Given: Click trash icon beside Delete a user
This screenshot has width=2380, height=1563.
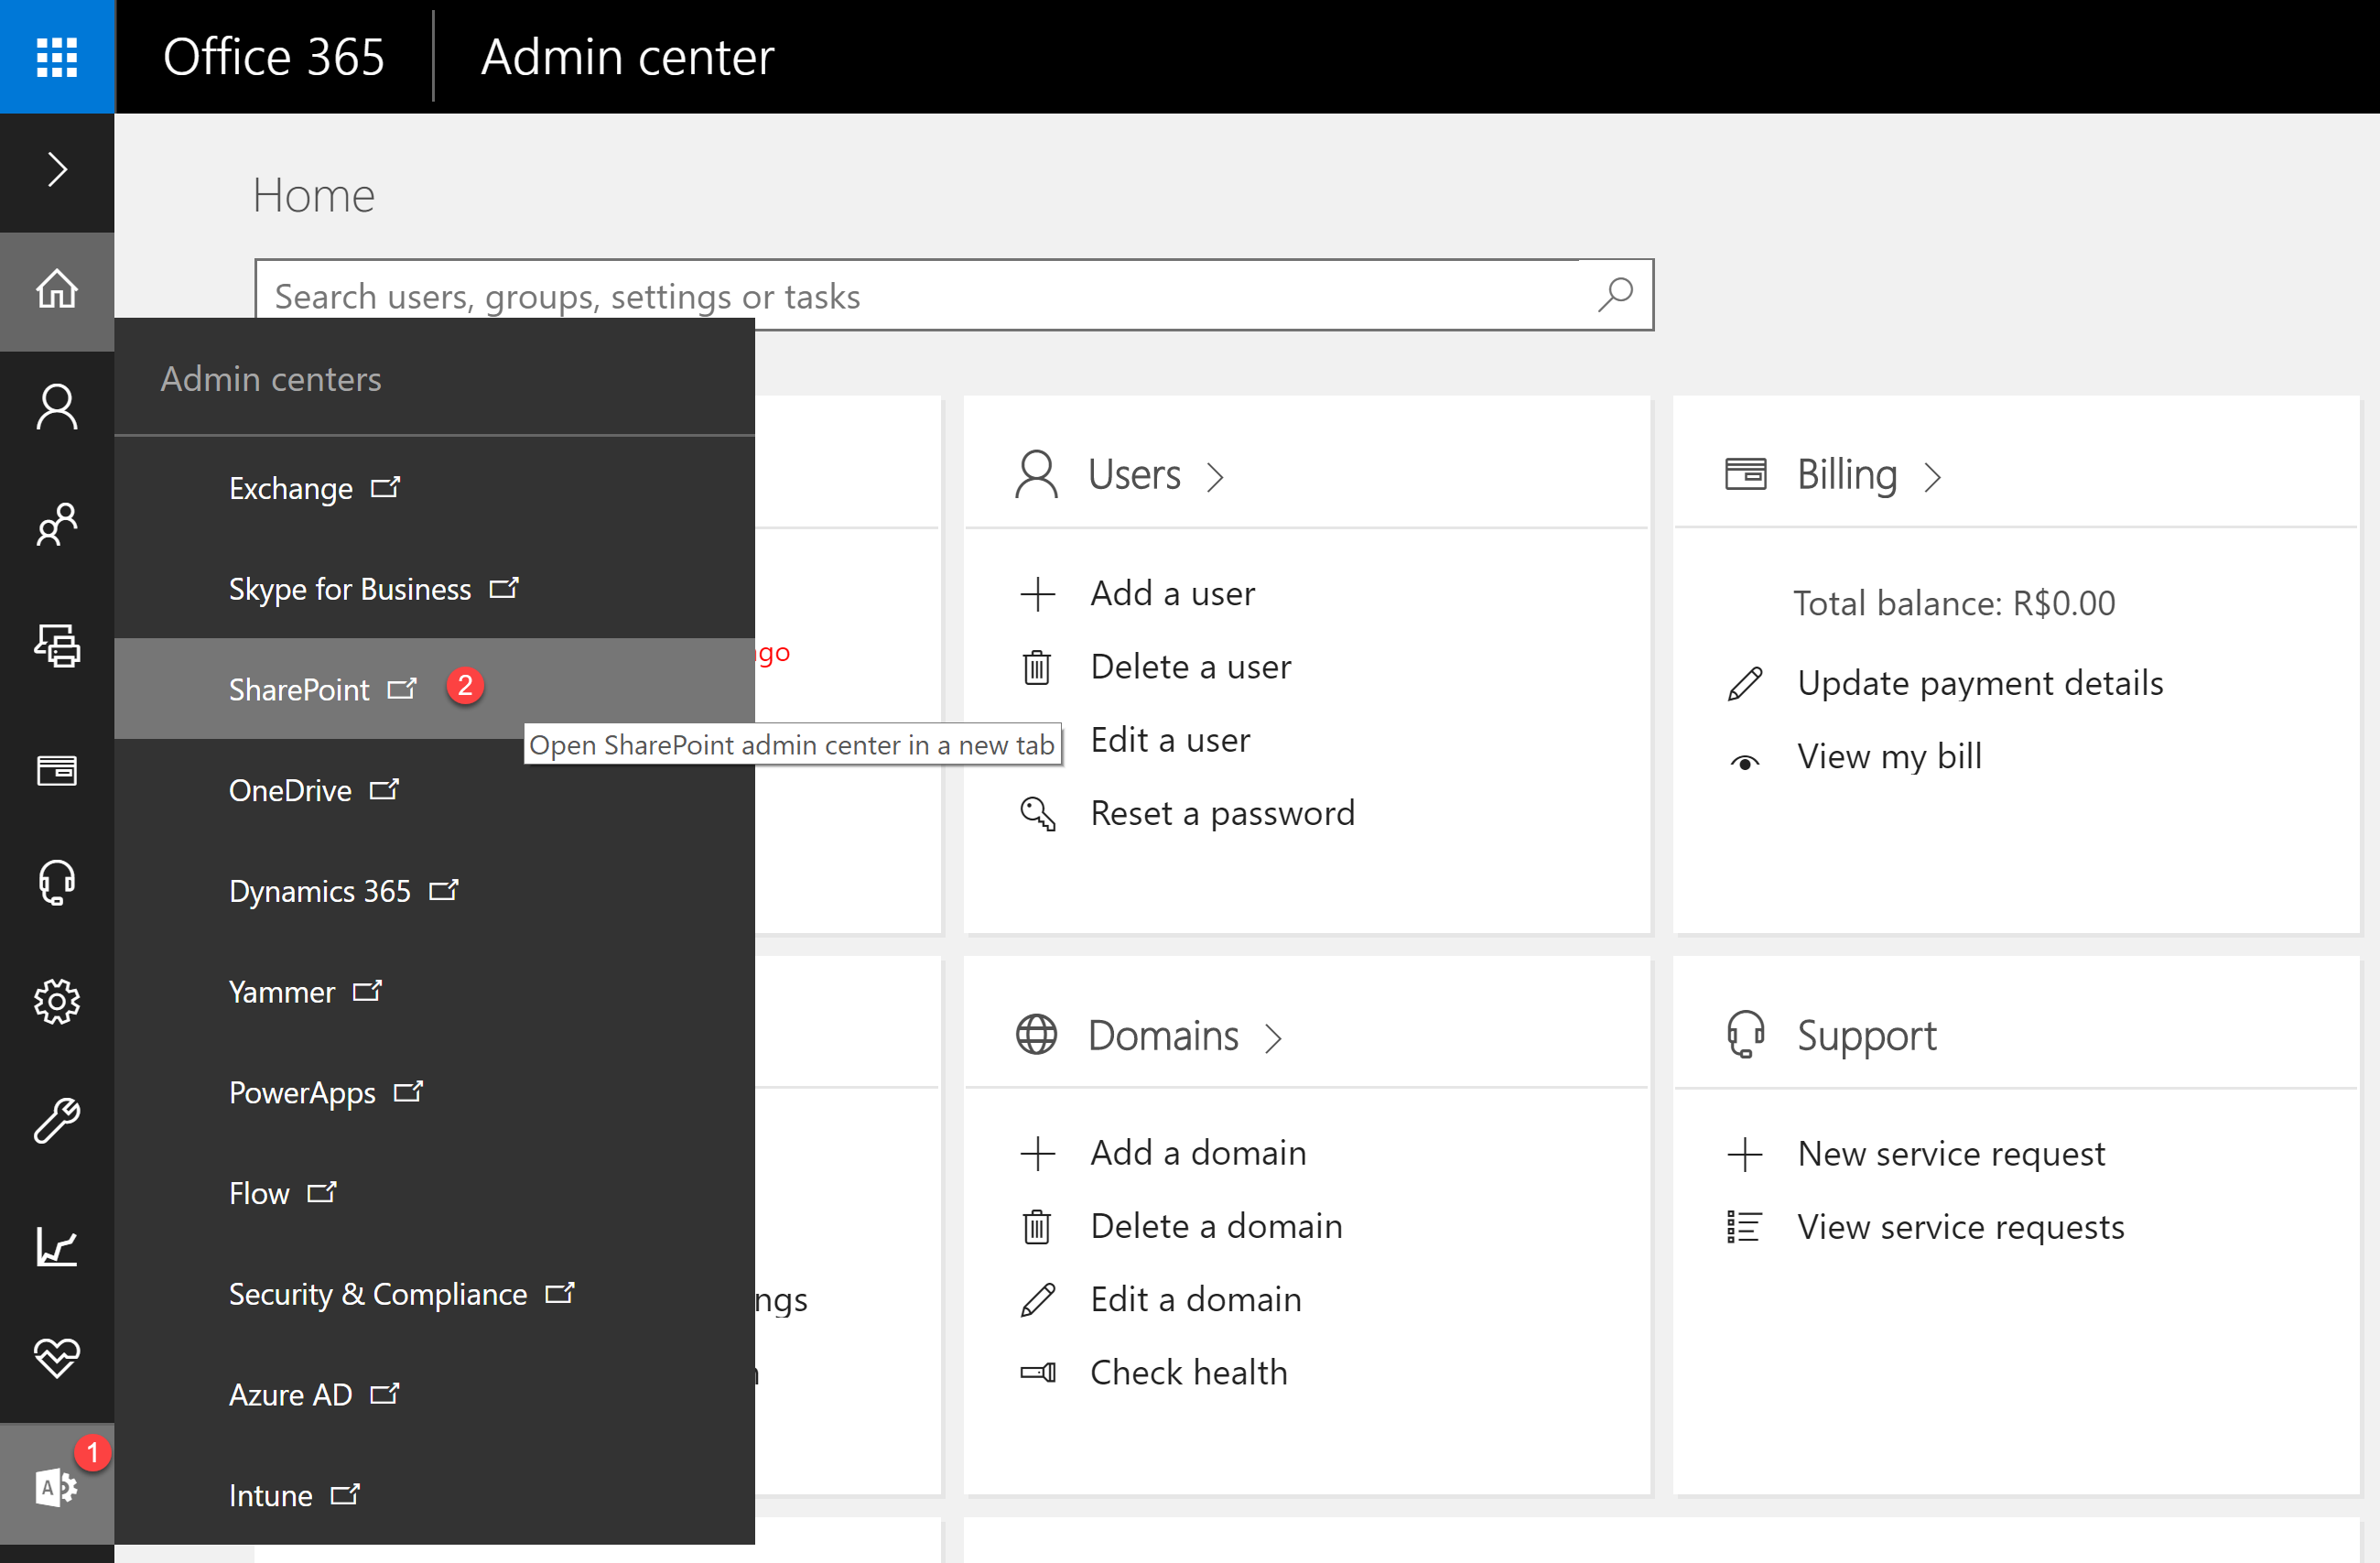Looking at the screenshot, I should tap(1037, 667).
